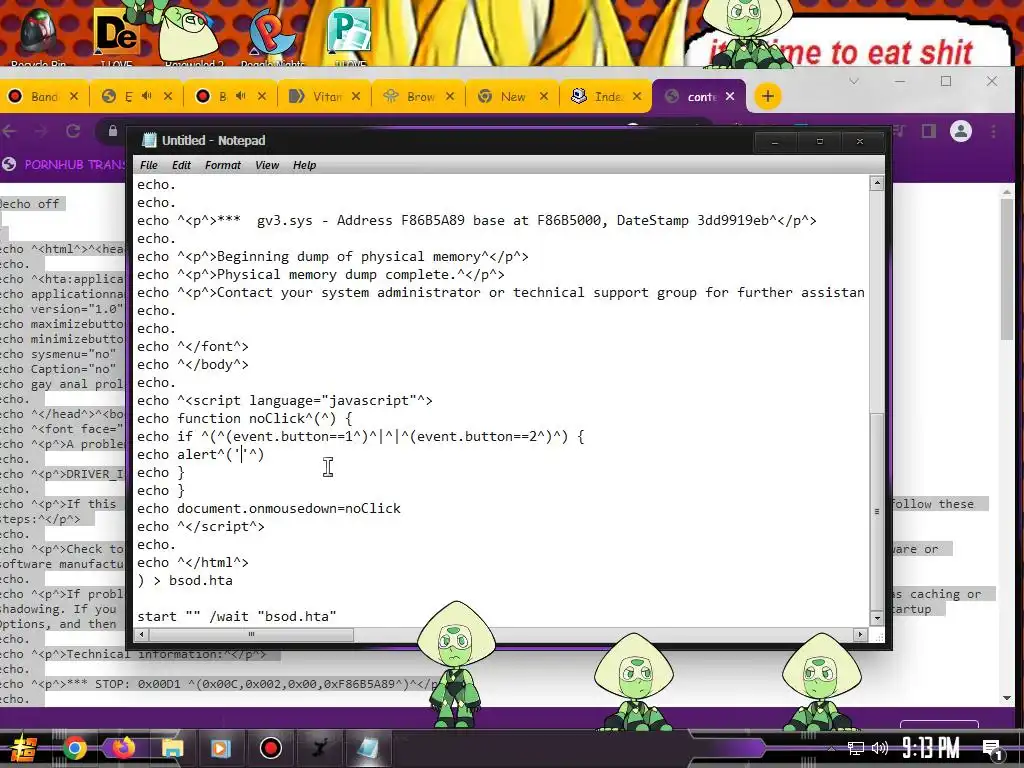This screenshot has width=1024, height=768.
Task: Click the line ') > bsod.hta' in Notepad
Action: pos(185,580)
